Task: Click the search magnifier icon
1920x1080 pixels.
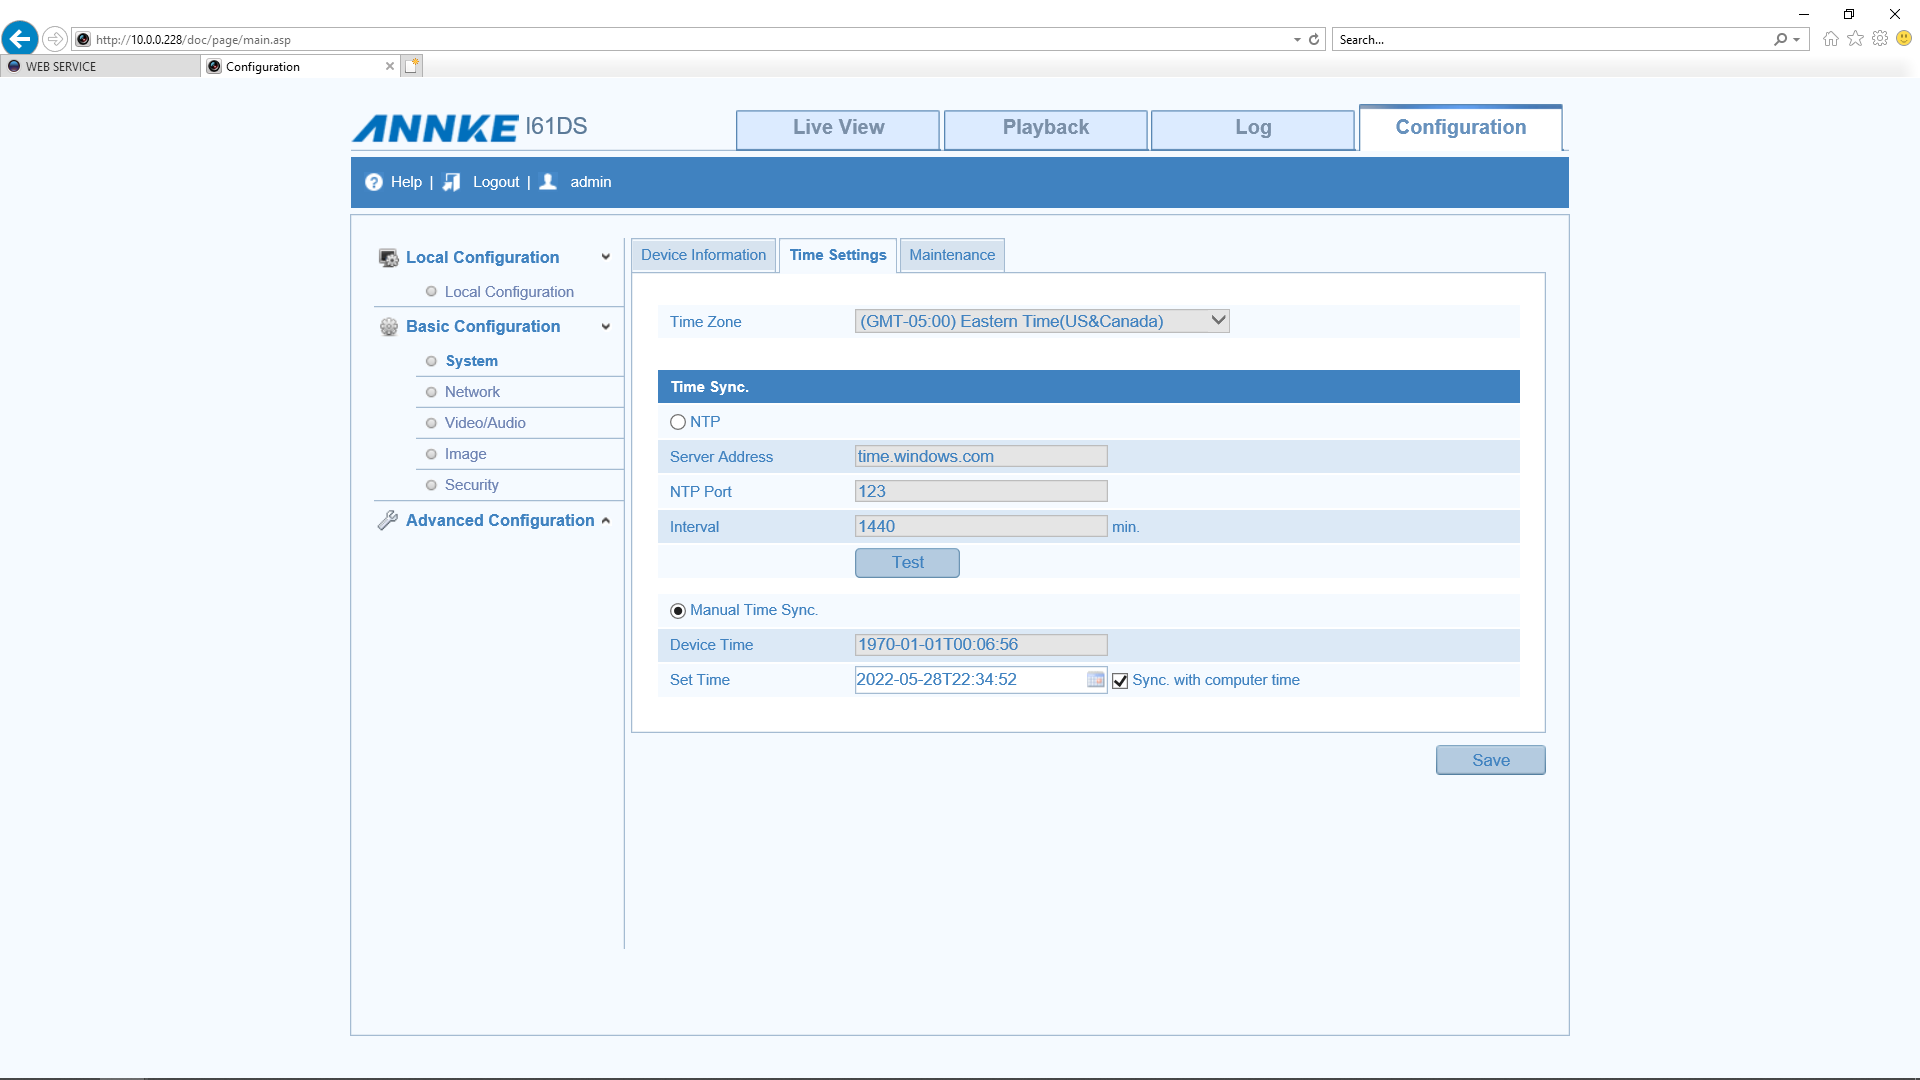Action: tap(1780, 40)
